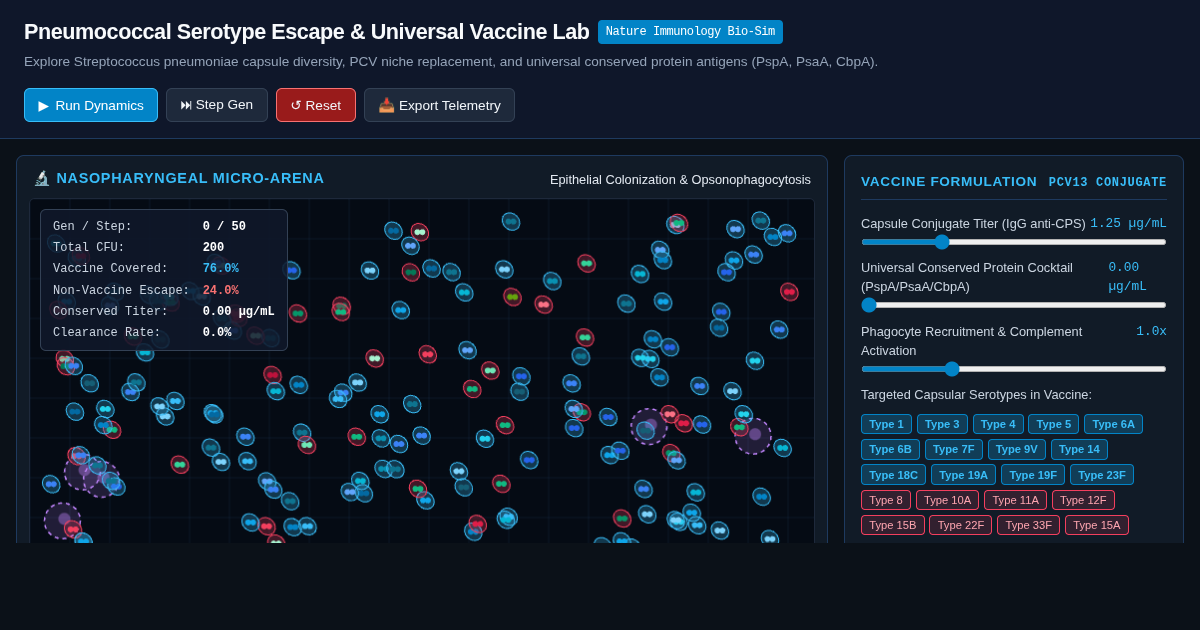The width and height of the screenshot is (1200, 630).
Task: Toggle serotype Type 9V chip
Action: point(1017,450)
